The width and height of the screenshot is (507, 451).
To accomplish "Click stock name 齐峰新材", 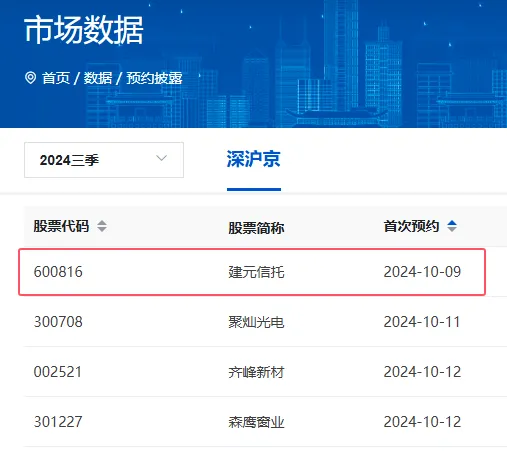I will [256, 372].
